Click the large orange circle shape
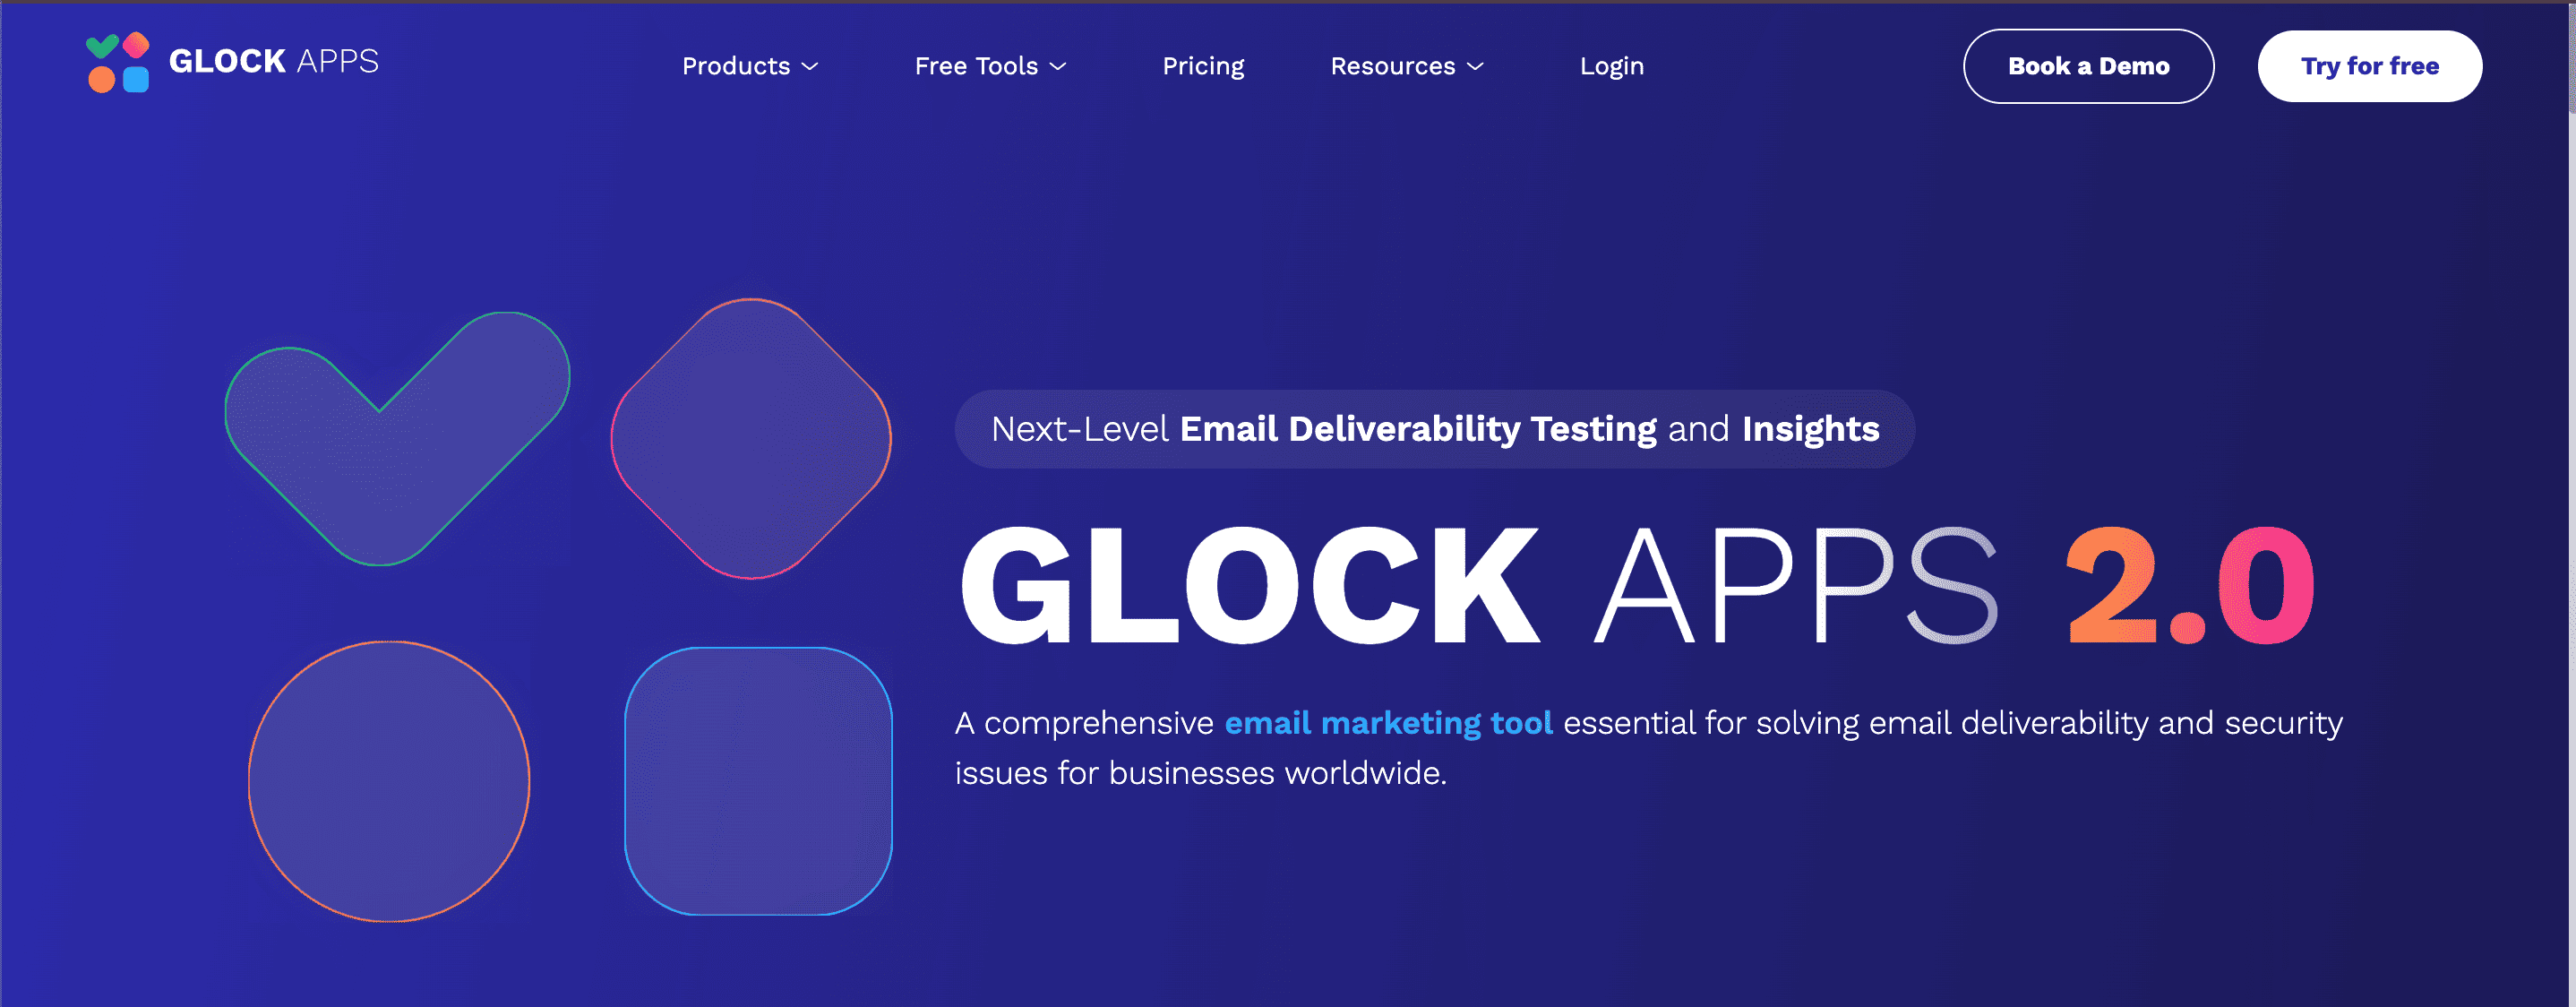Viewport: 2576px width, 1007px height. pos(389,781)
